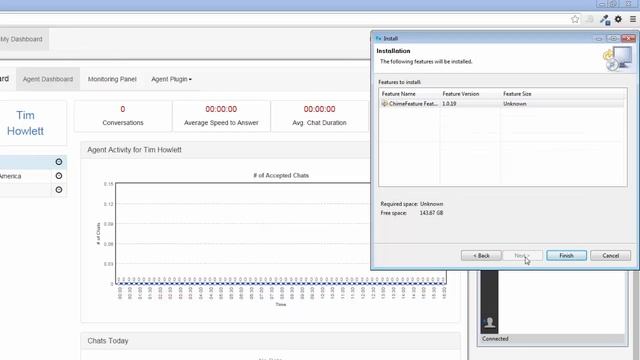Open the browser hamburger menu
The width and height of the screenshot is (640, 360).
click(x=633, y=19)
